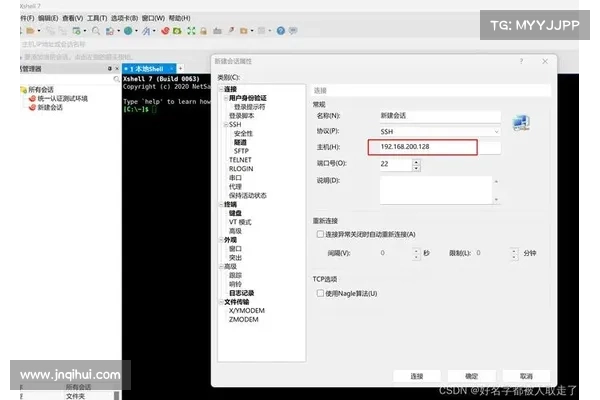Click the 确定 button
Image resolution: width=600 pixels, height=400 pixels.
coord(471,376)
